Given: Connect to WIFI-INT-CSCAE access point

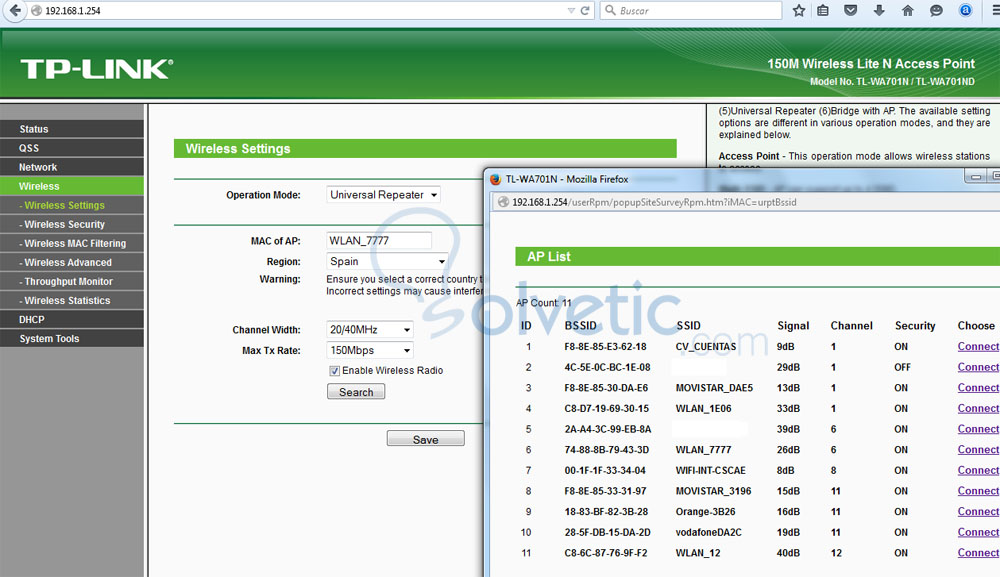Looking at the screenshot, I should point(978,471).
